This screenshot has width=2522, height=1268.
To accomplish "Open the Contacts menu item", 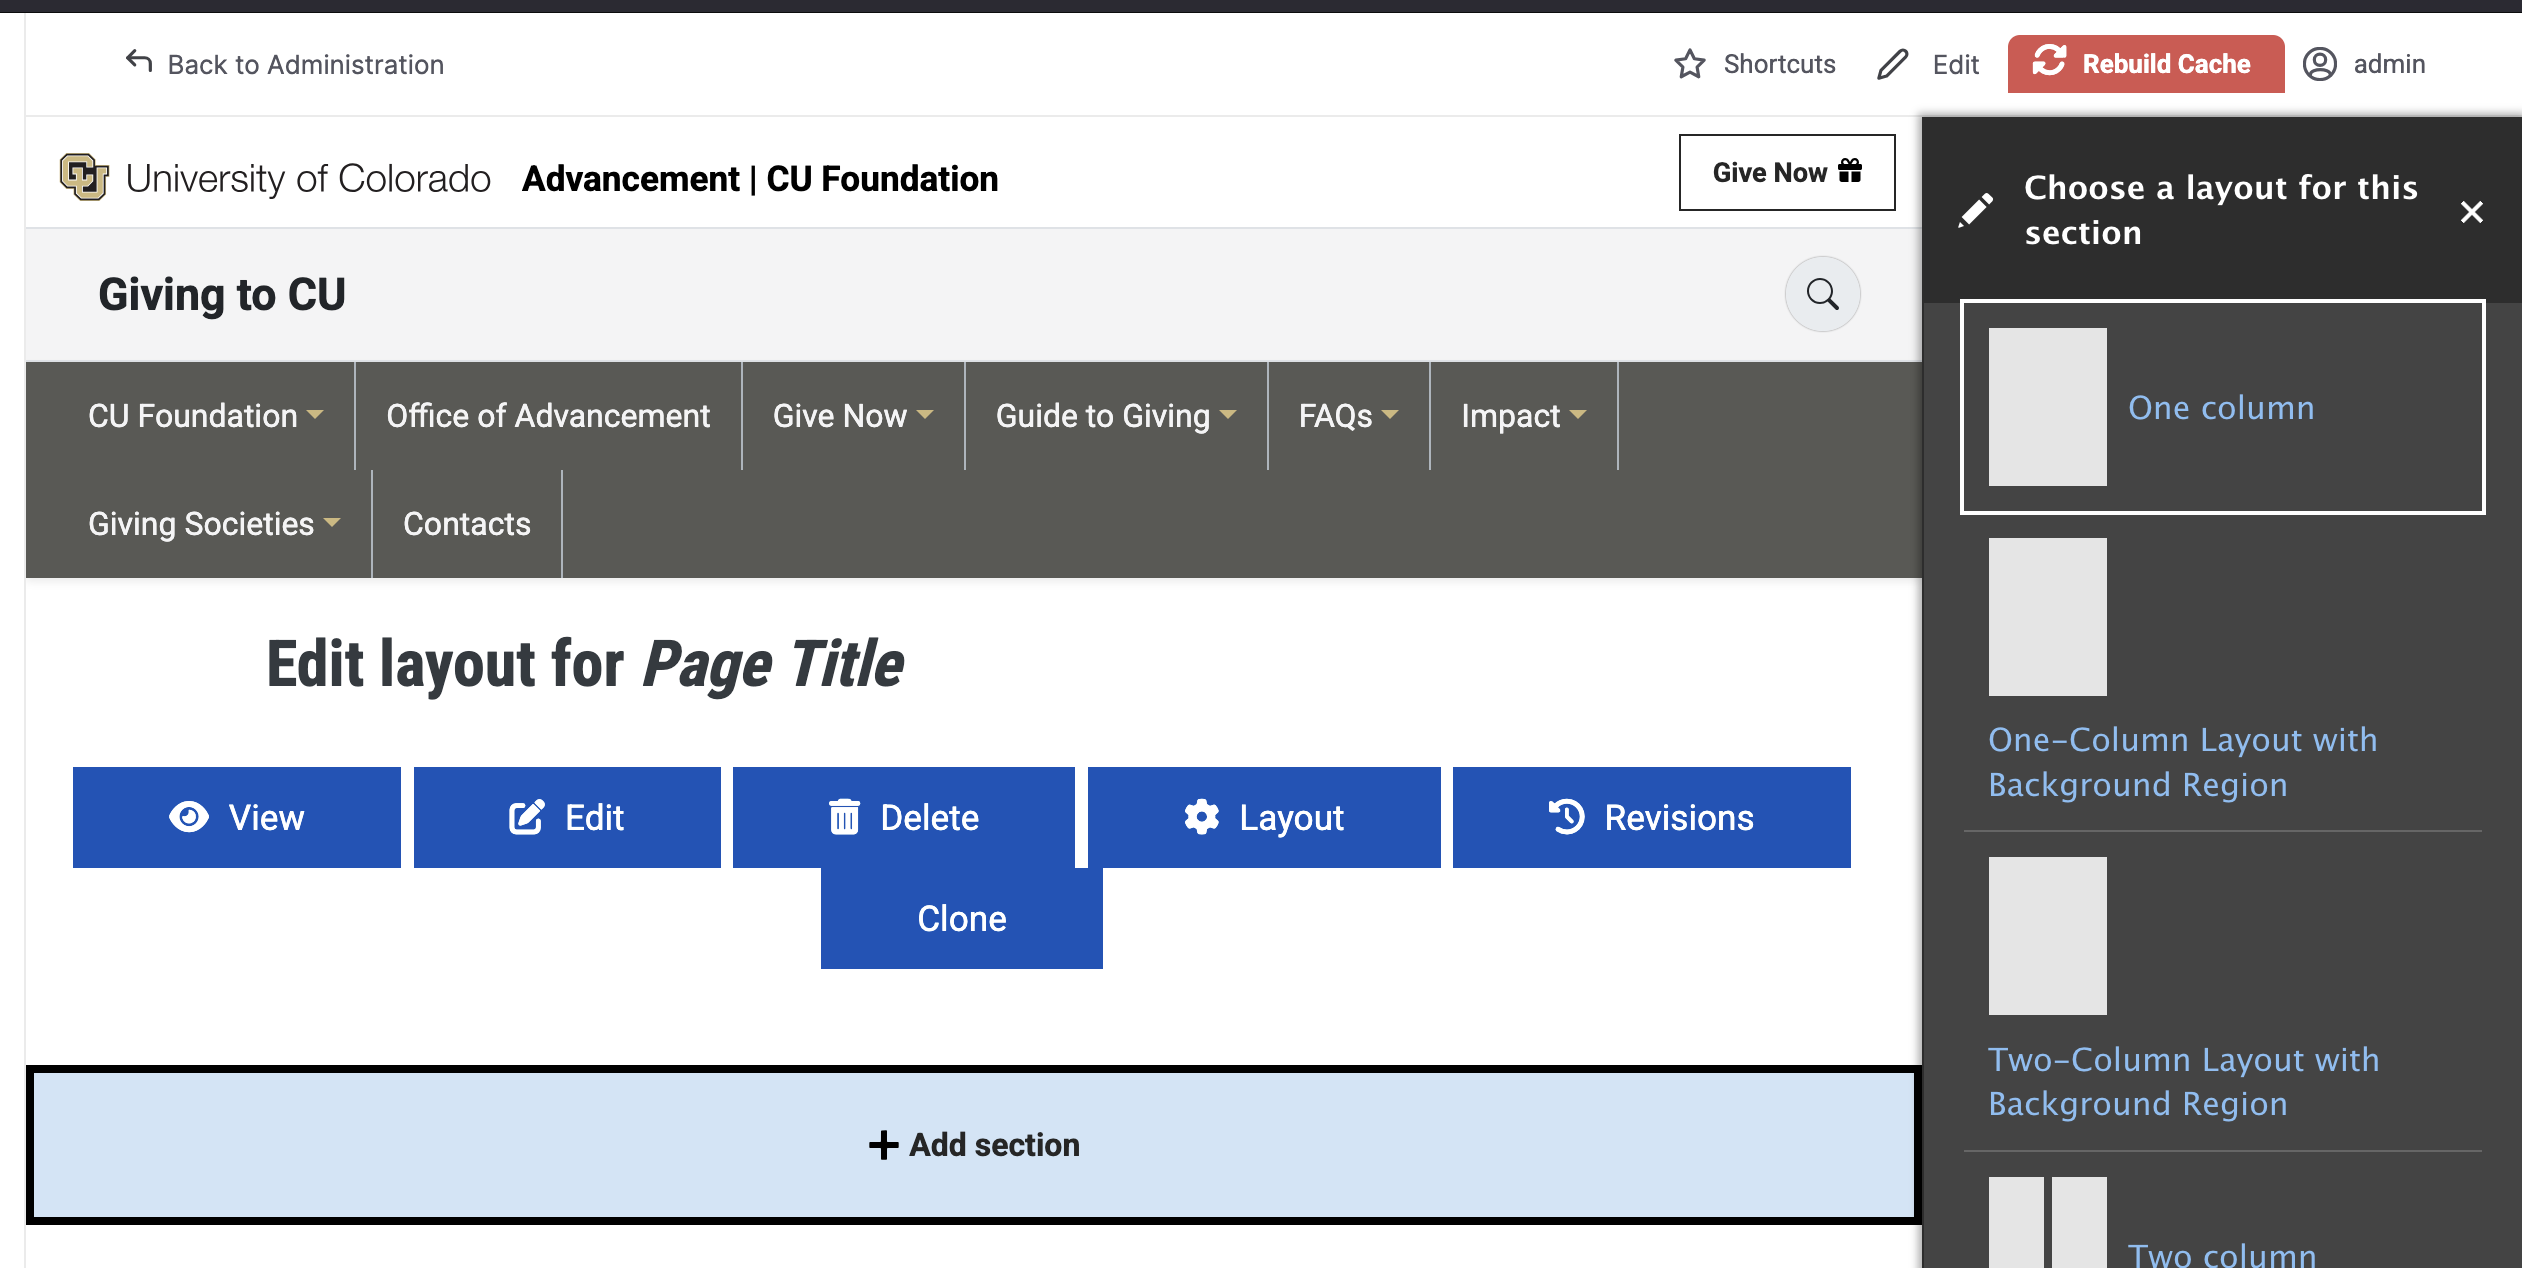I will pos(466,524).
